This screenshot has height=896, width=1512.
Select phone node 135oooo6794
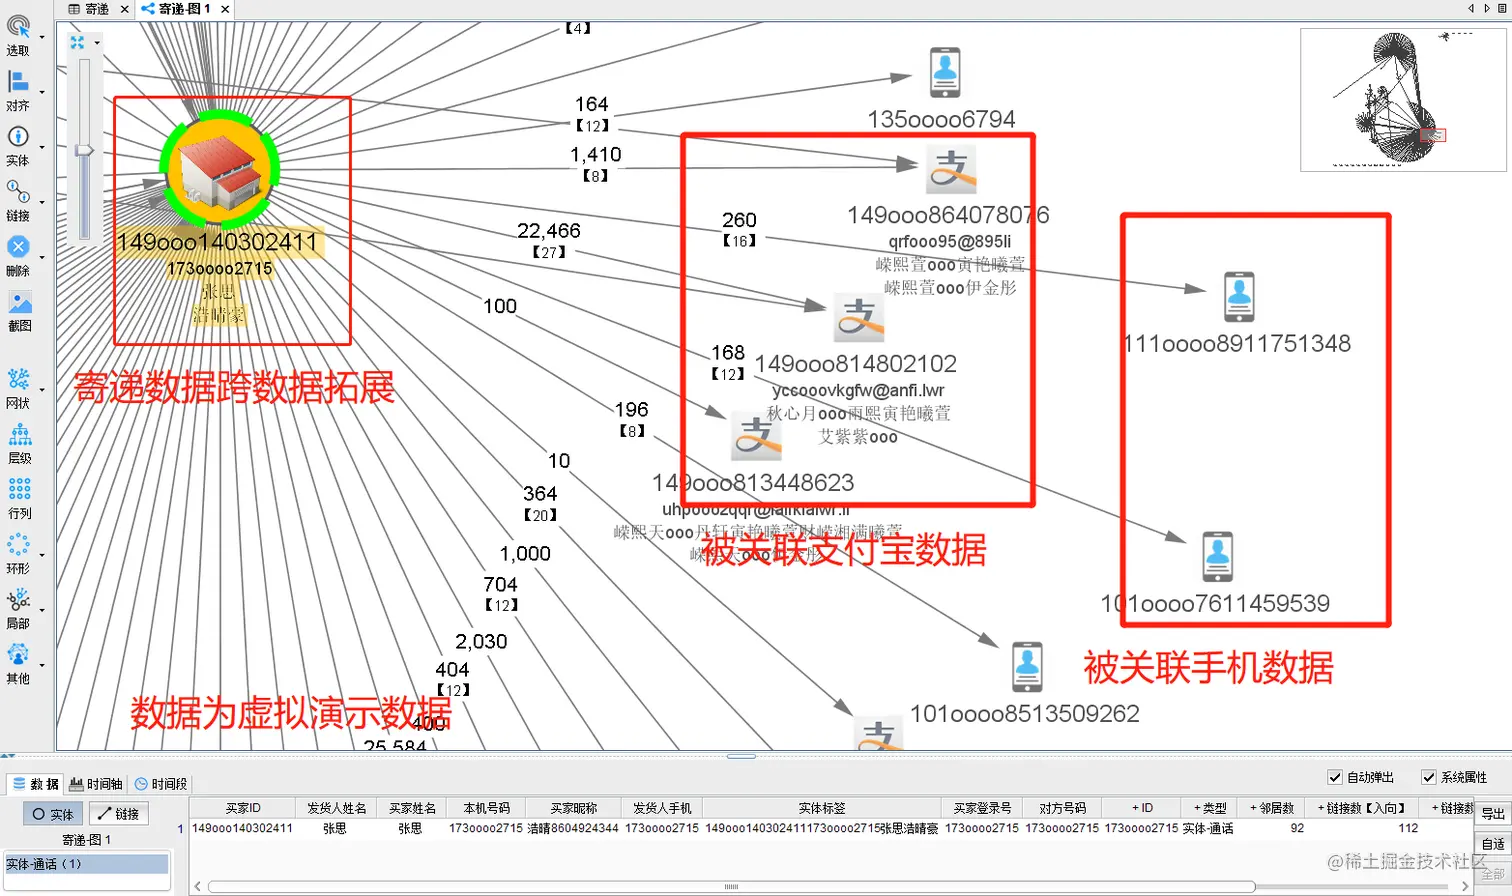tap(944, 72)
